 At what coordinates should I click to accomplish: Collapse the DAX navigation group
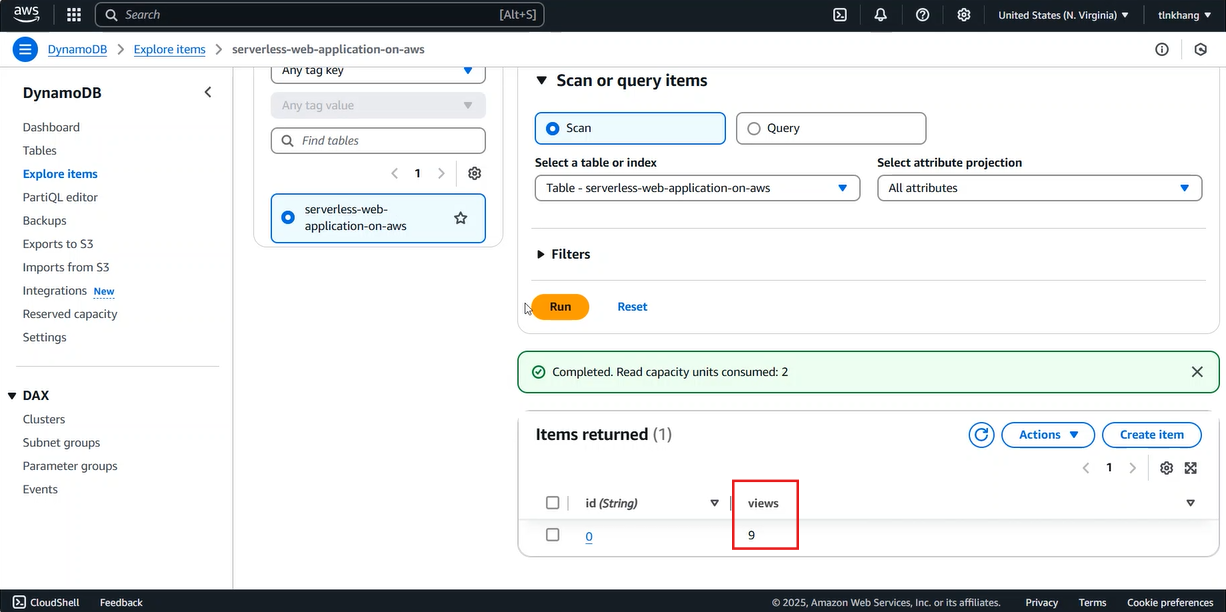(x=12, y=396)
